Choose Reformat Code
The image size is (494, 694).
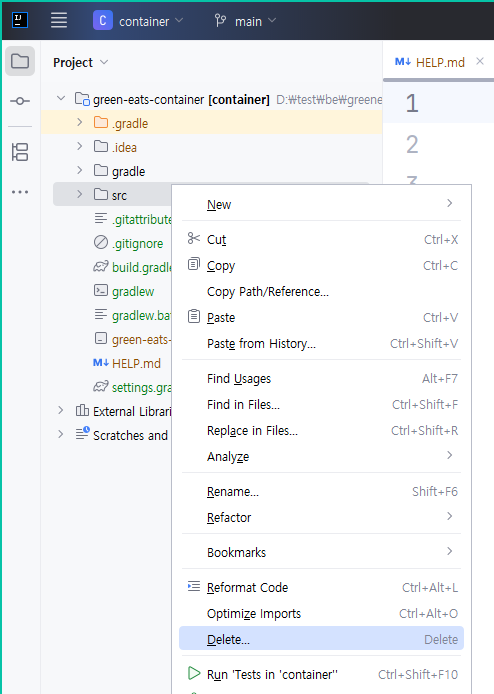coord(321,587)
